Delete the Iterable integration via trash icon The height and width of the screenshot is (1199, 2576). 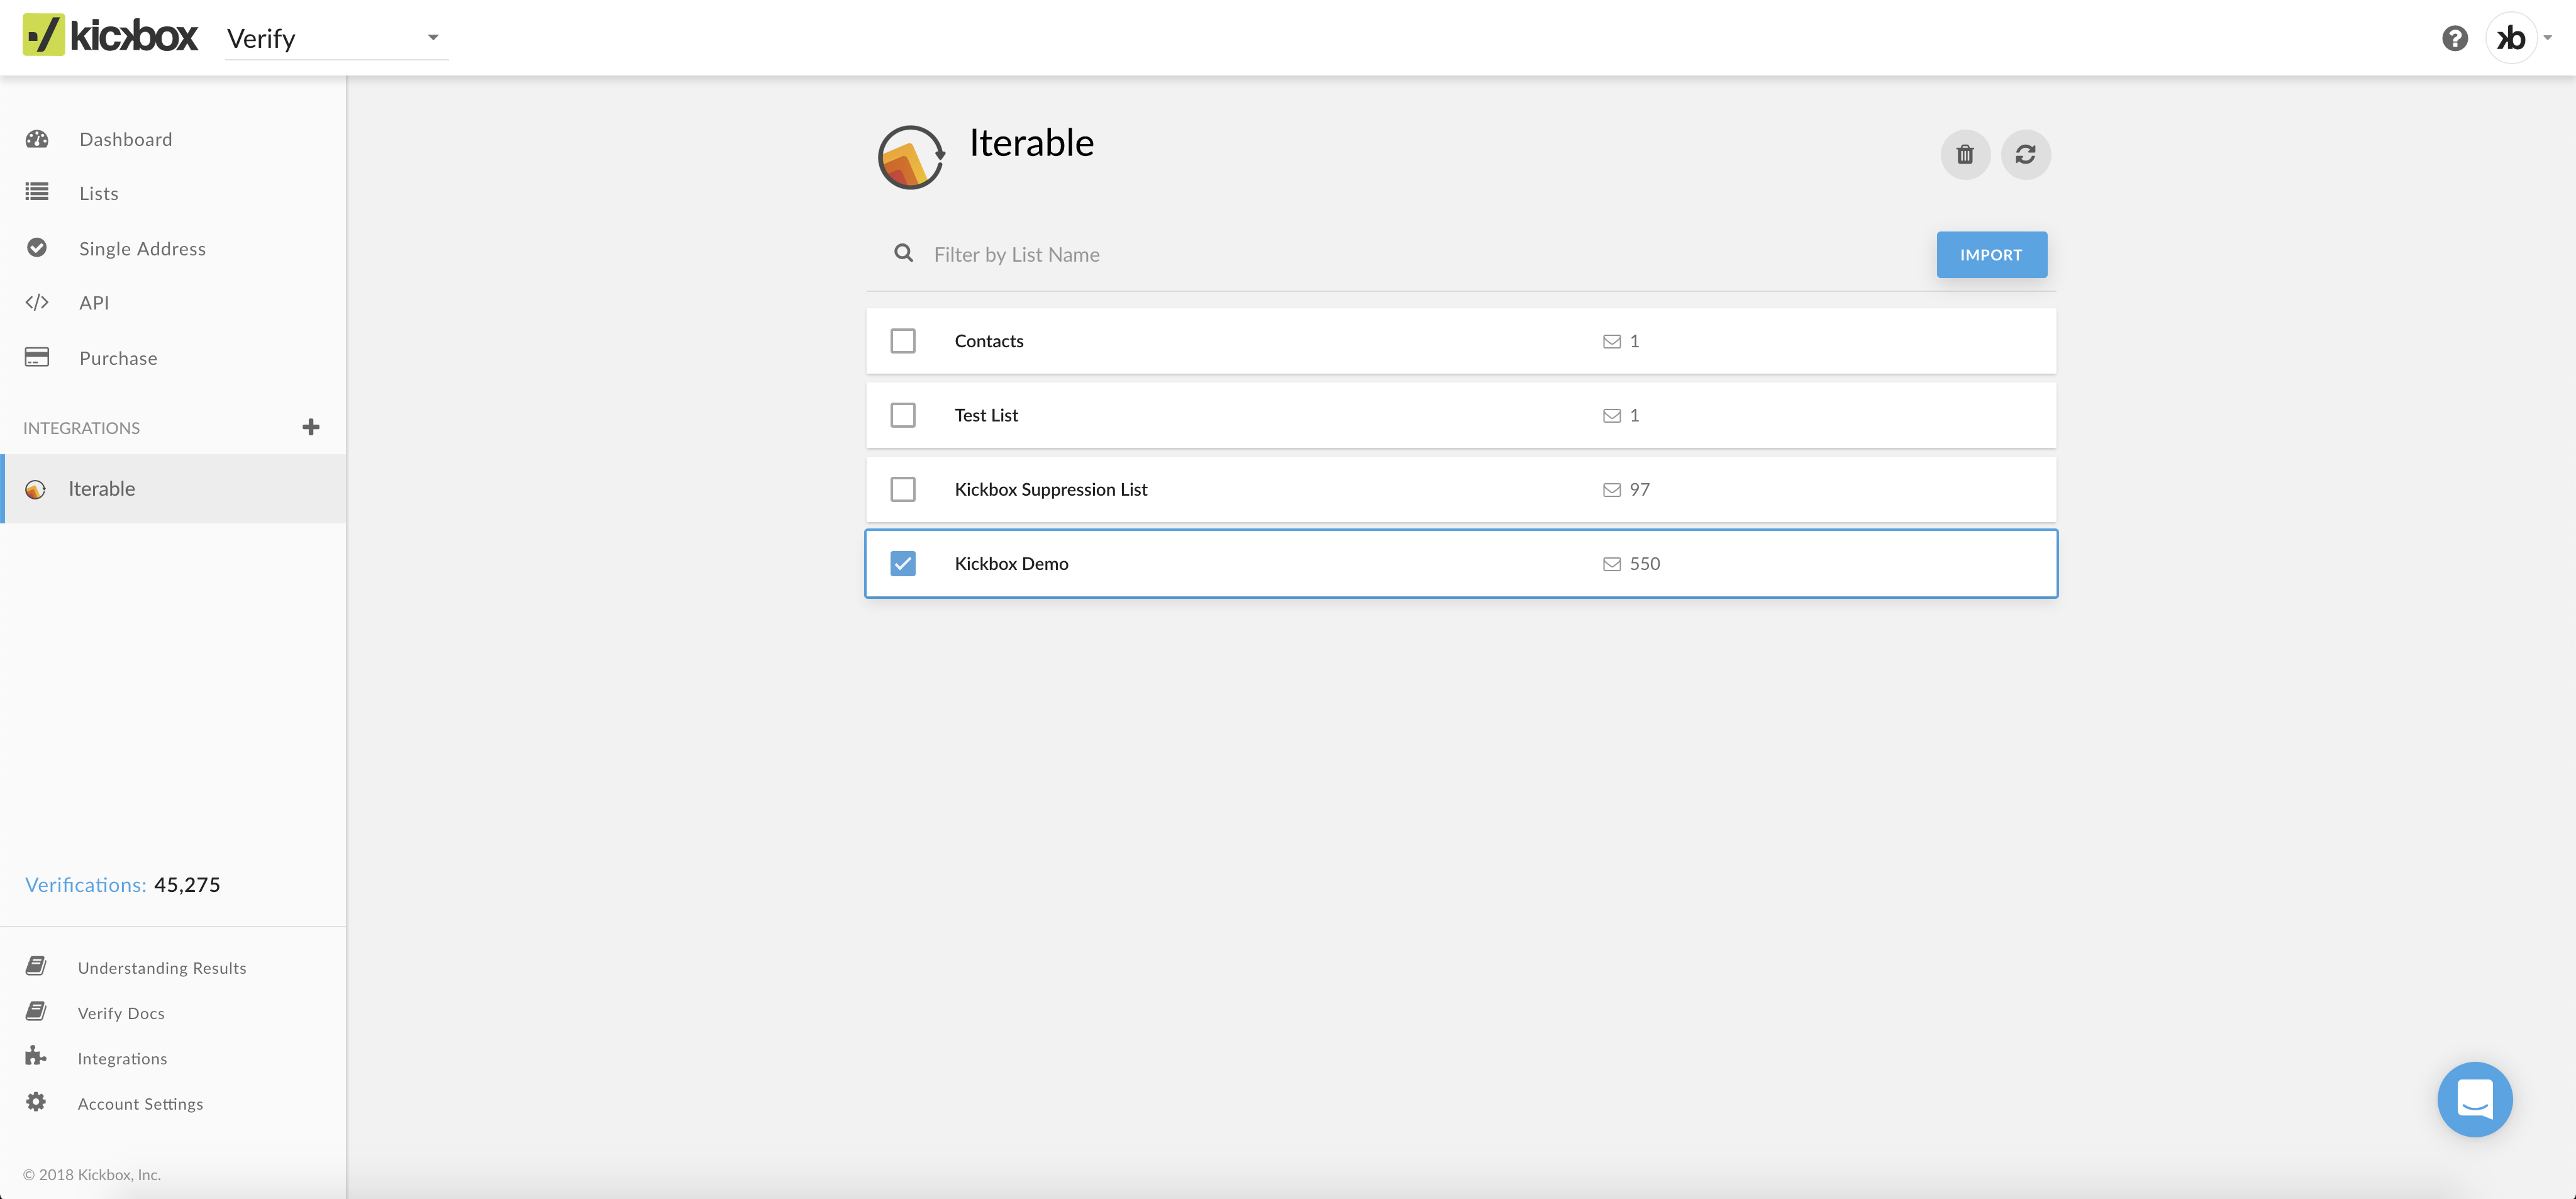point(1964,155)
